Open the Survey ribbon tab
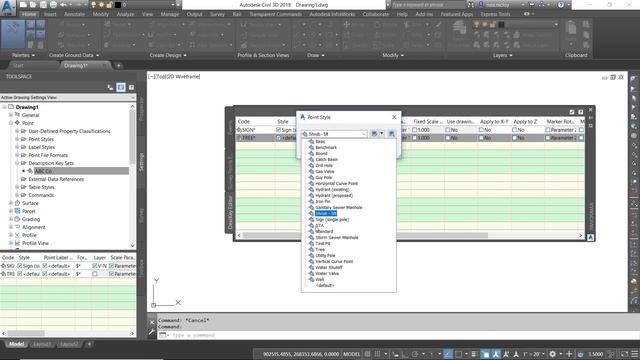This screenshot has height=360, width=640. tap(217, 14)
